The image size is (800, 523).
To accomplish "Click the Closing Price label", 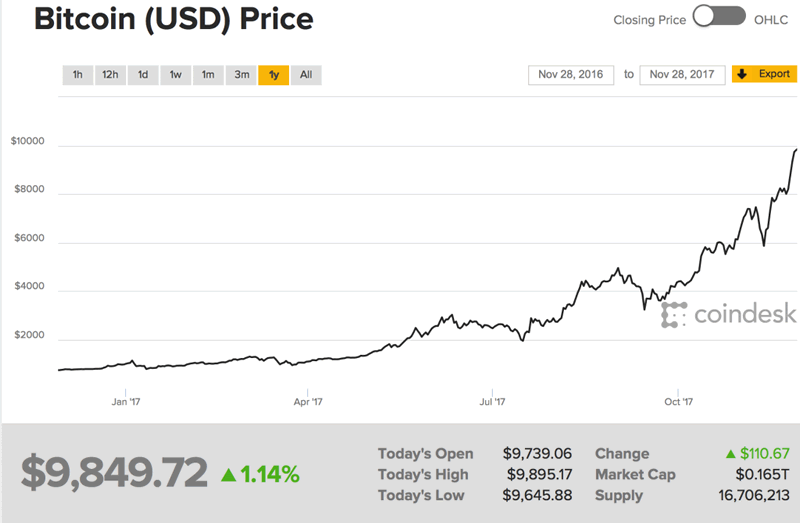I will click(x=647, y=17).
